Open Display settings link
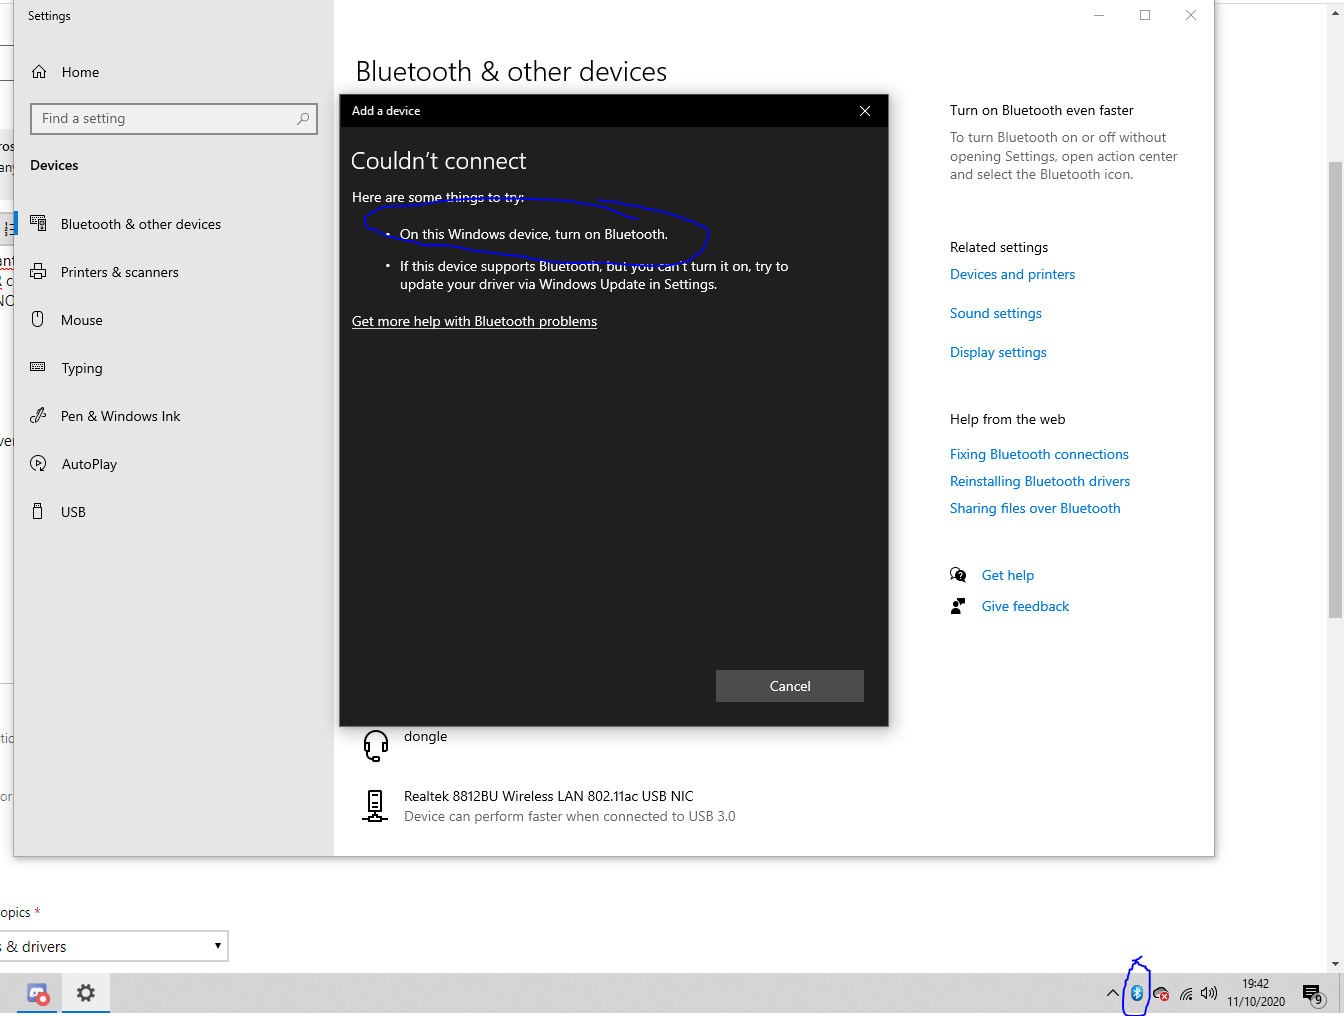This screenshot has height=1016, width=1344. [x=998, y=352]
